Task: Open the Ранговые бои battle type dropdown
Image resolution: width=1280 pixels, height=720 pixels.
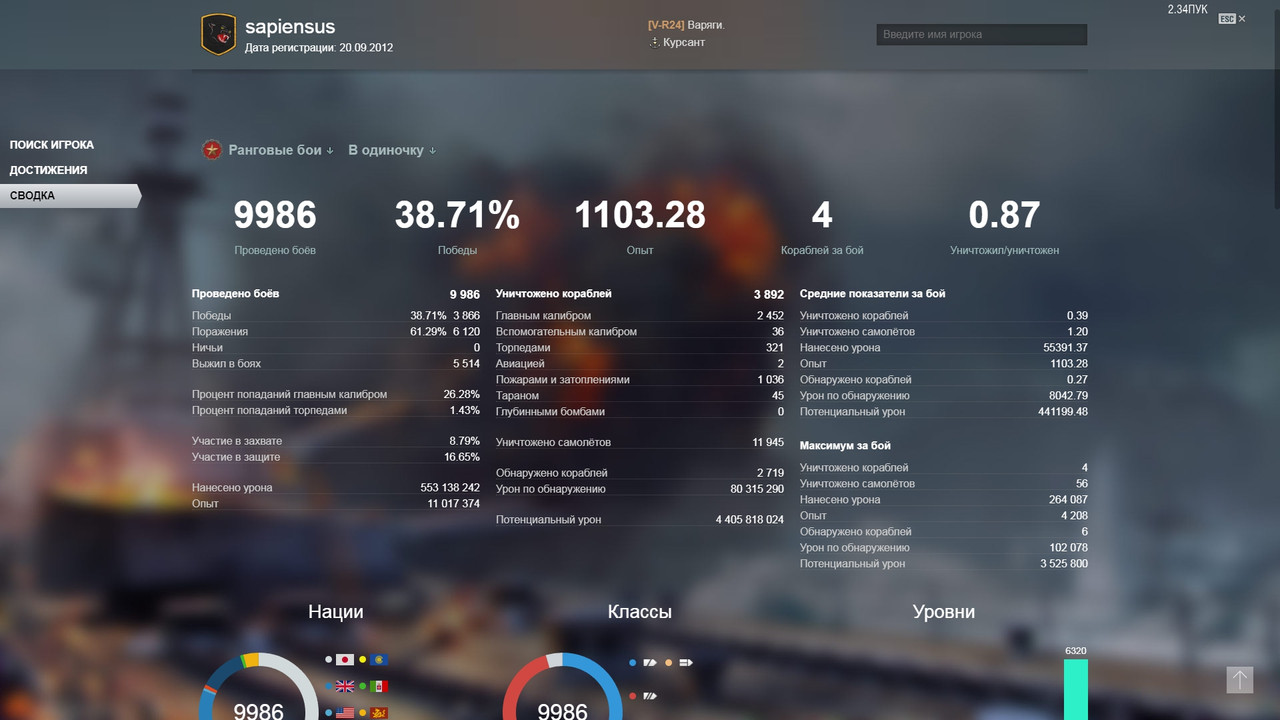Action: pyautogui.click(x=281, y=150)
